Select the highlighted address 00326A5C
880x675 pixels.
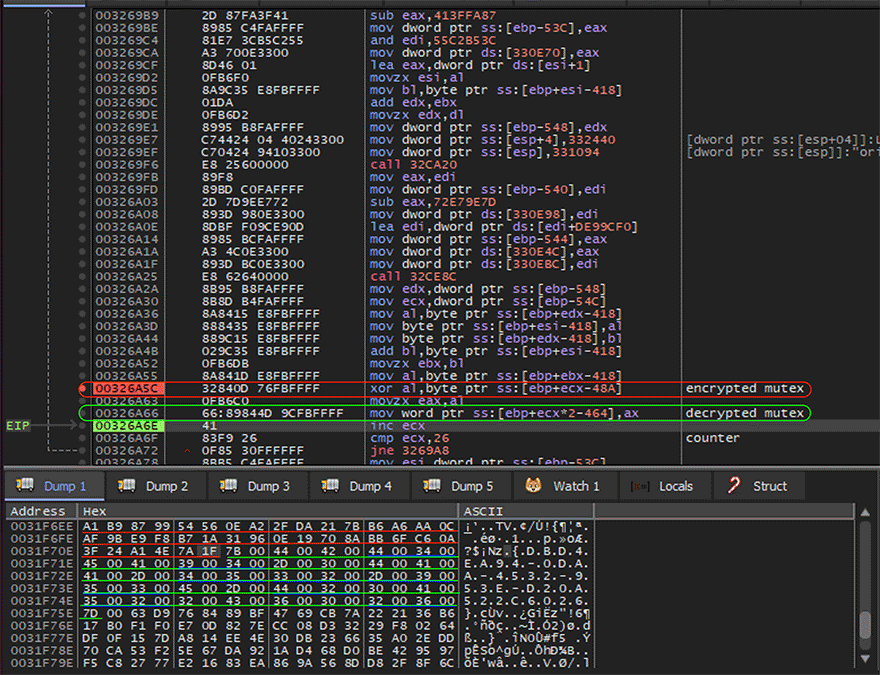coord(127,388)
